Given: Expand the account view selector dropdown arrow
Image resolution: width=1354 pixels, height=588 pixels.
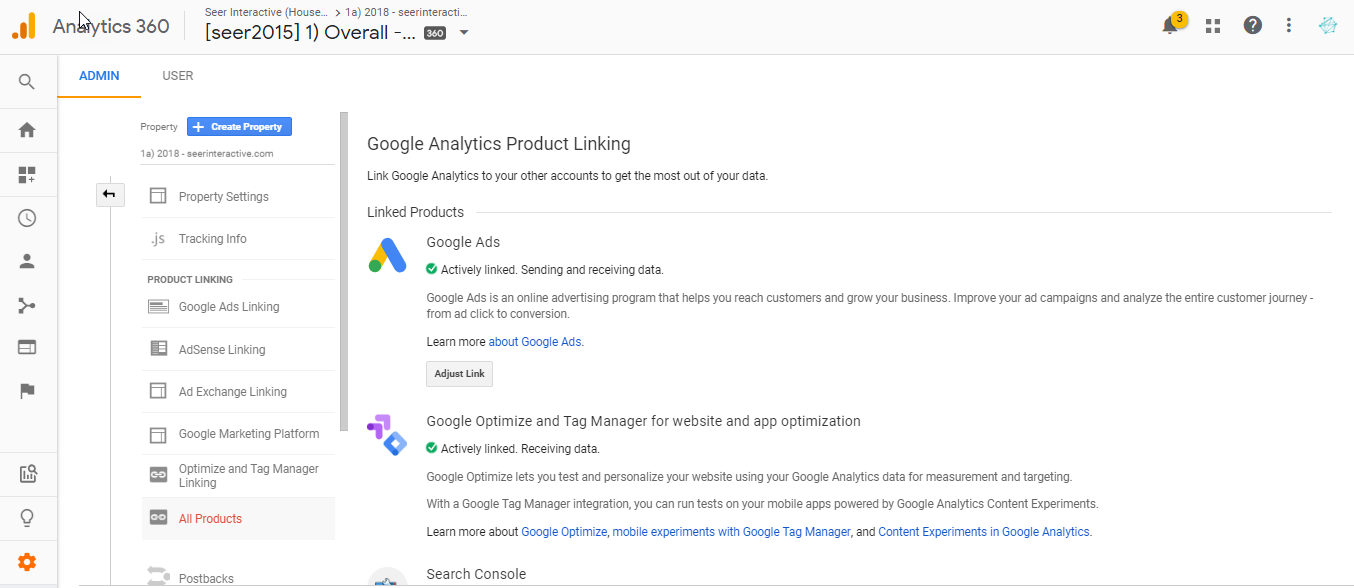Looking at the screenshot, I should point(464,32).
